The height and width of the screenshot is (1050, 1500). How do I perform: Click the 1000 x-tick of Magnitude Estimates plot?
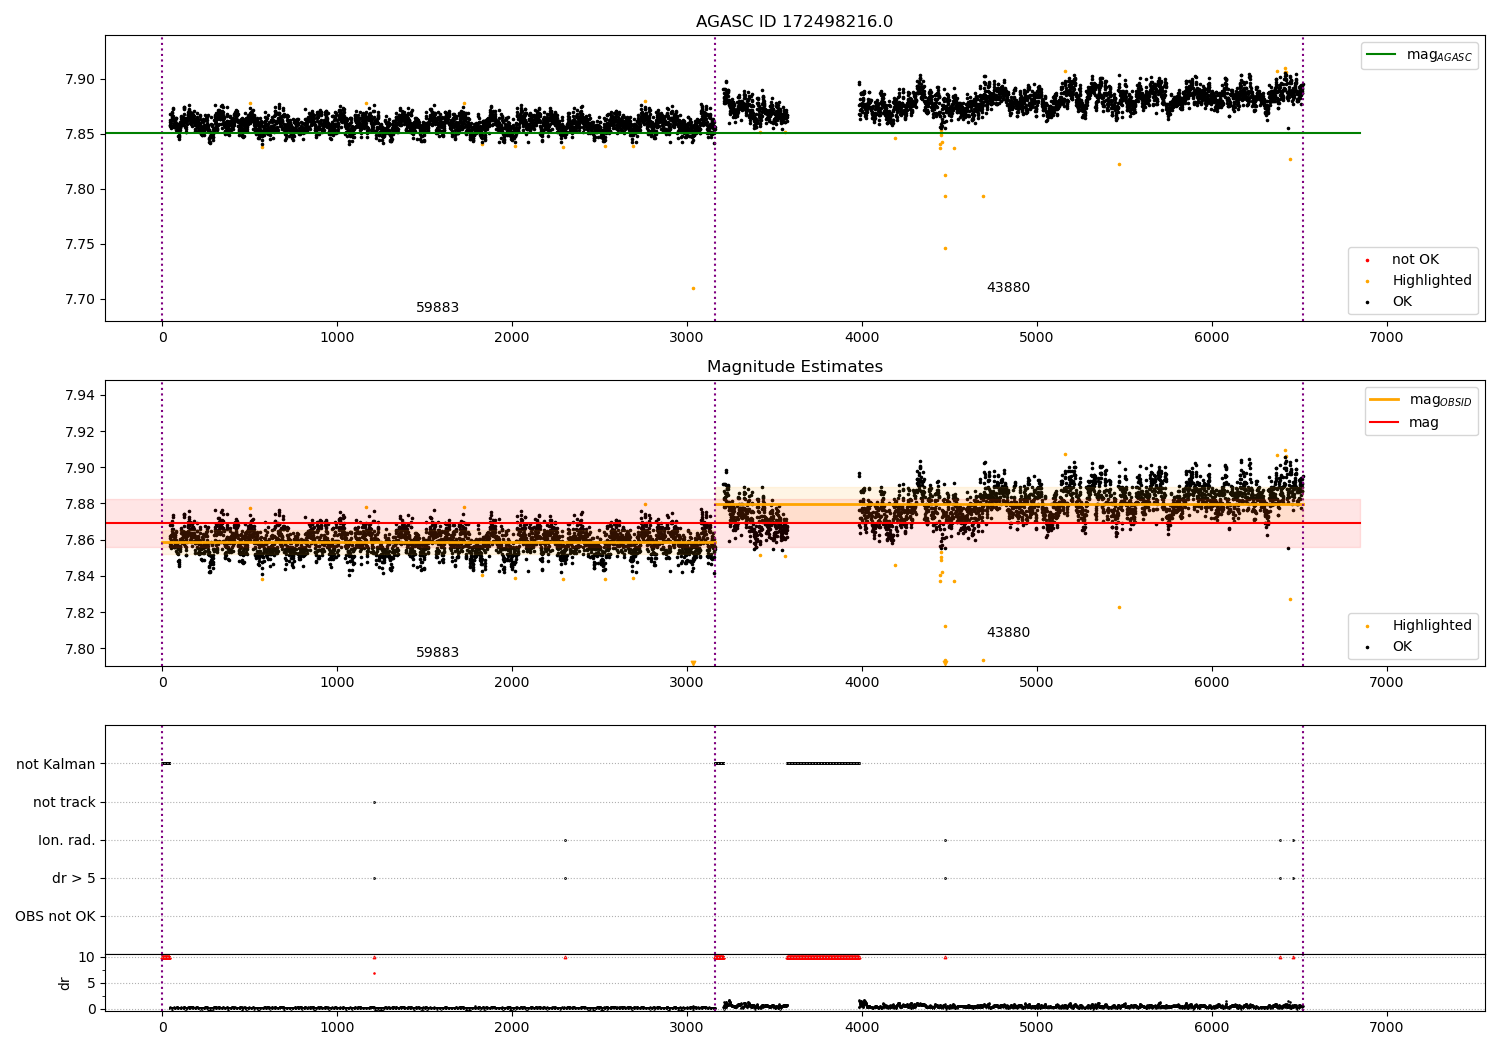tap(337, 683)
